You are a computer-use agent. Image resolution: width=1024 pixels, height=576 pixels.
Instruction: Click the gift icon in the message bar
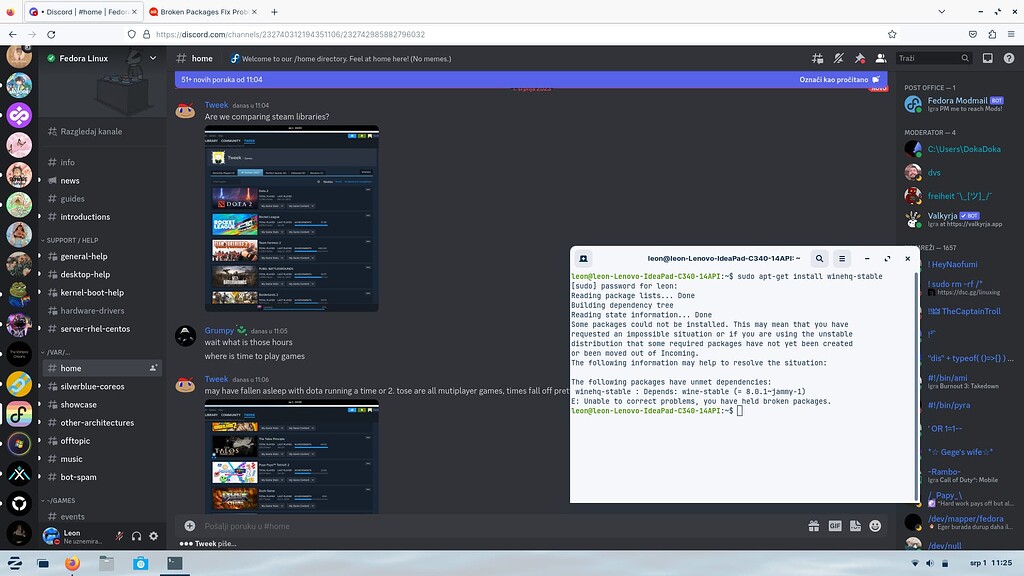pos(813,526)
